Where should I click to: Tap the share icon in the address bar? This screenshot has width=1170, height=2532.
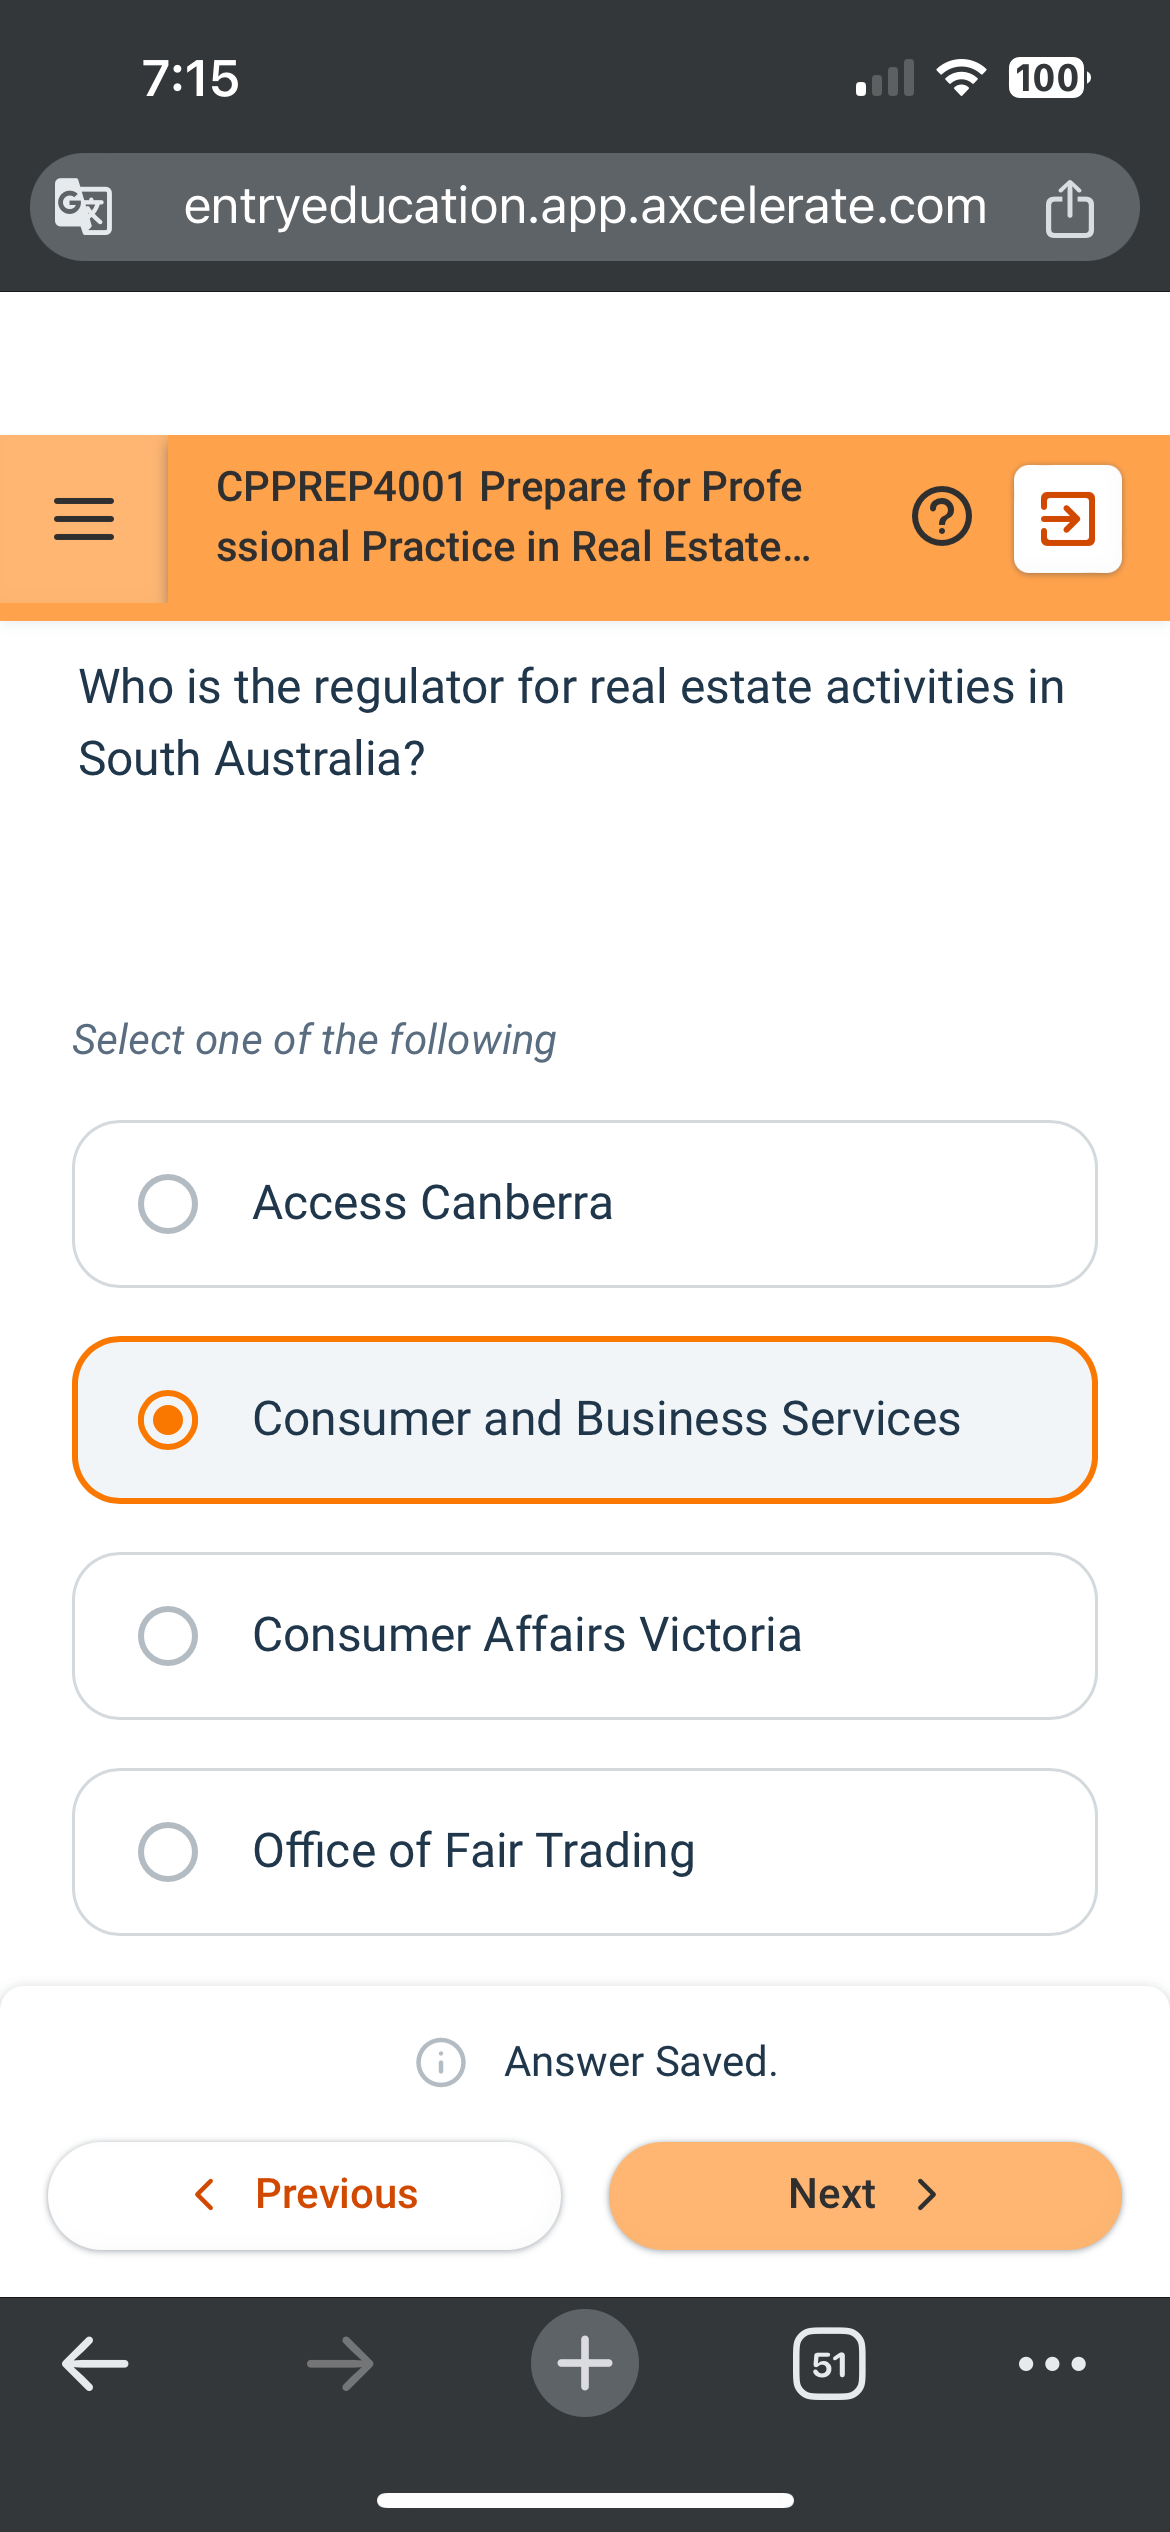(1070, 206)
